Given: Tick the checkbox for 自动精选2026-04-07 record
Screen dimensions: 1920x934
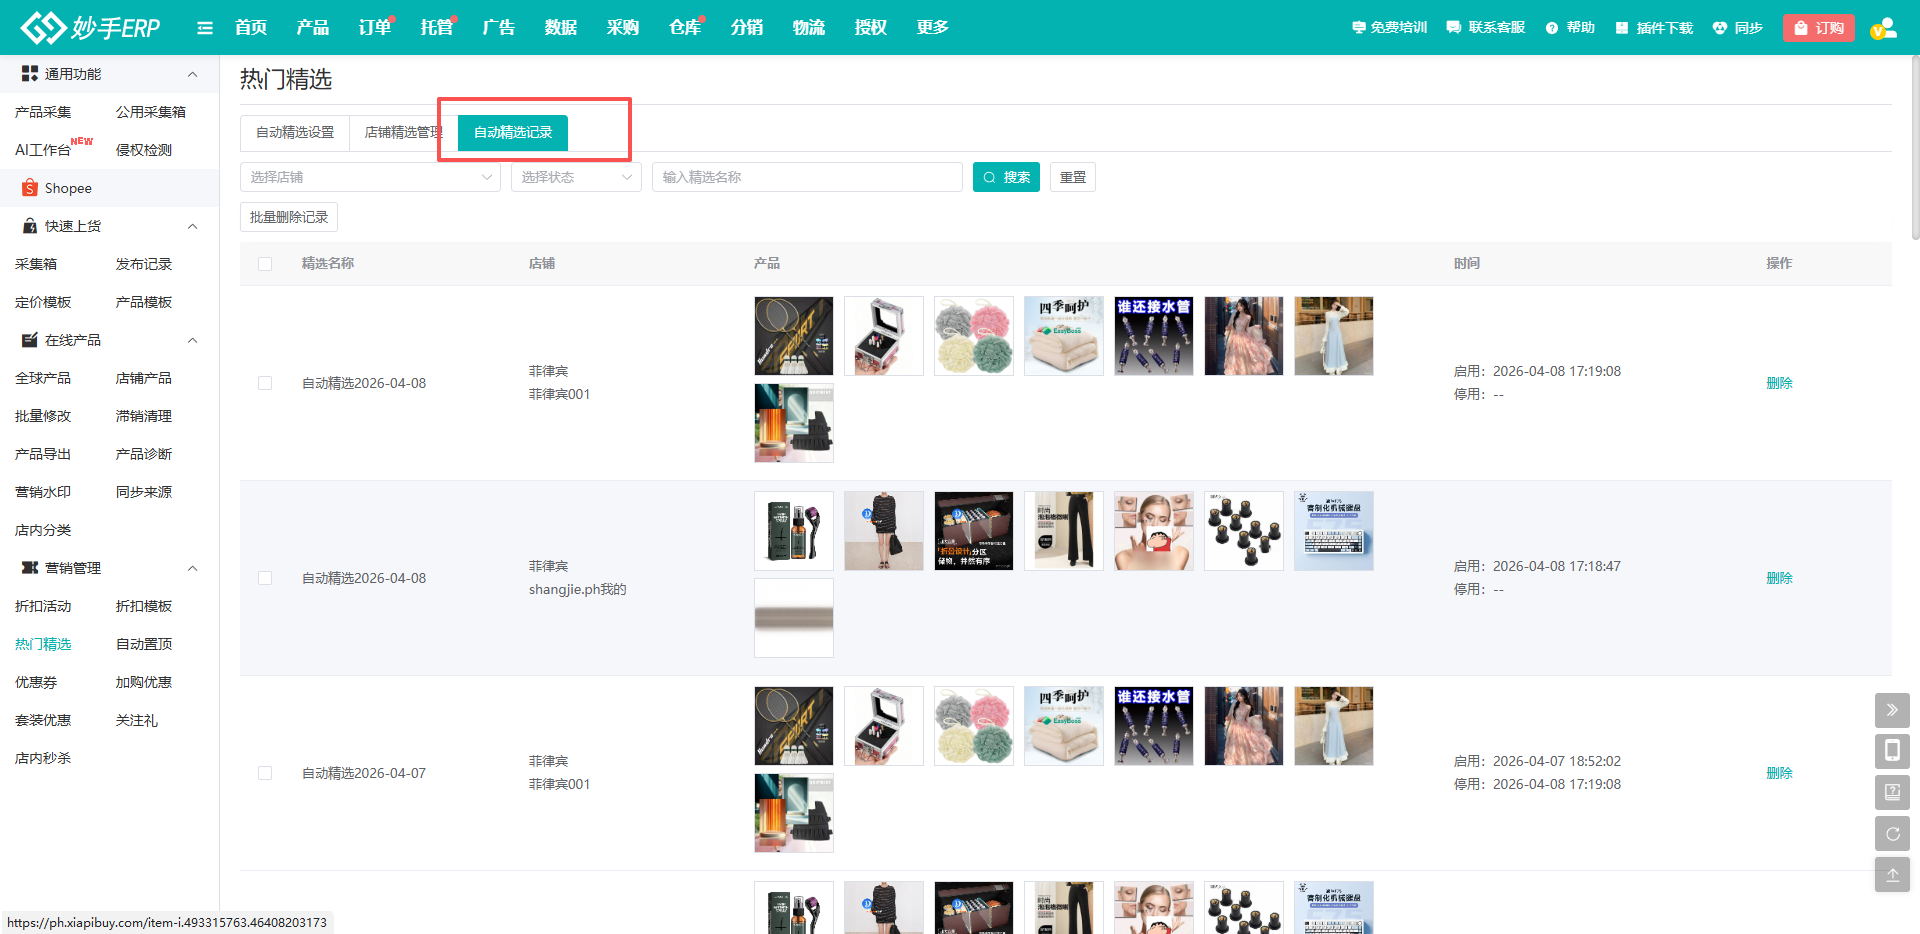Looking at the screenshot, I should 265,773.
